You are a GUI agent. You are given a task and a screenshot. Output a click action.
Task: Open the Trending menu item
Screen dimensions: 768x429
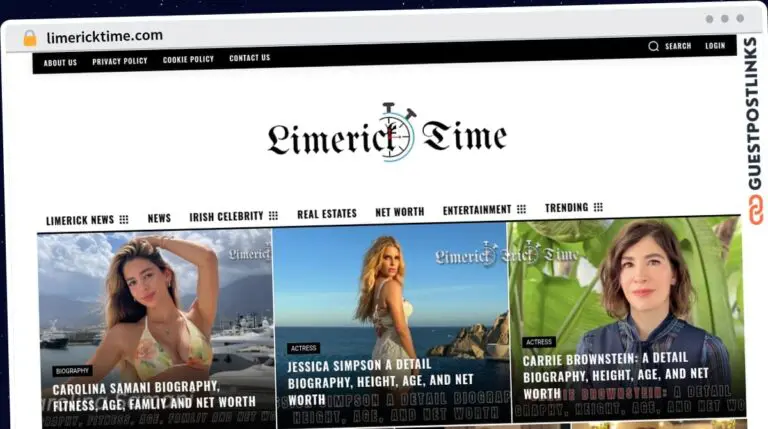tap(567, 208)
